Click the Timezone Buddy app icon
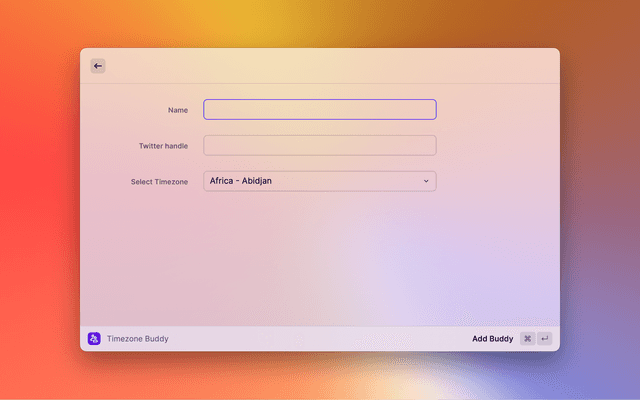Viewport: 640px width, 400px height. pyautogui.click(x=94, y=339)
